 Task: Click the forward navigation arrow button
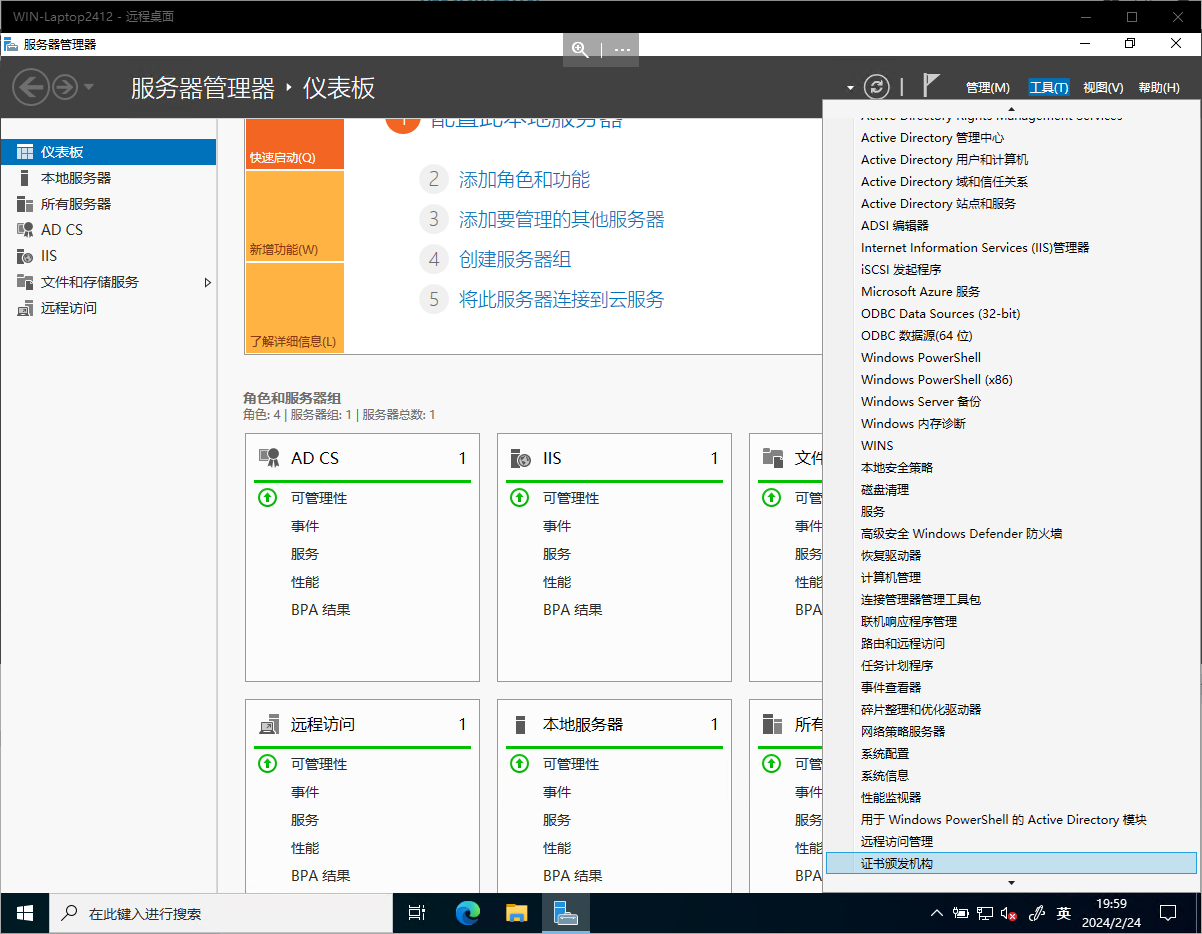65,87
